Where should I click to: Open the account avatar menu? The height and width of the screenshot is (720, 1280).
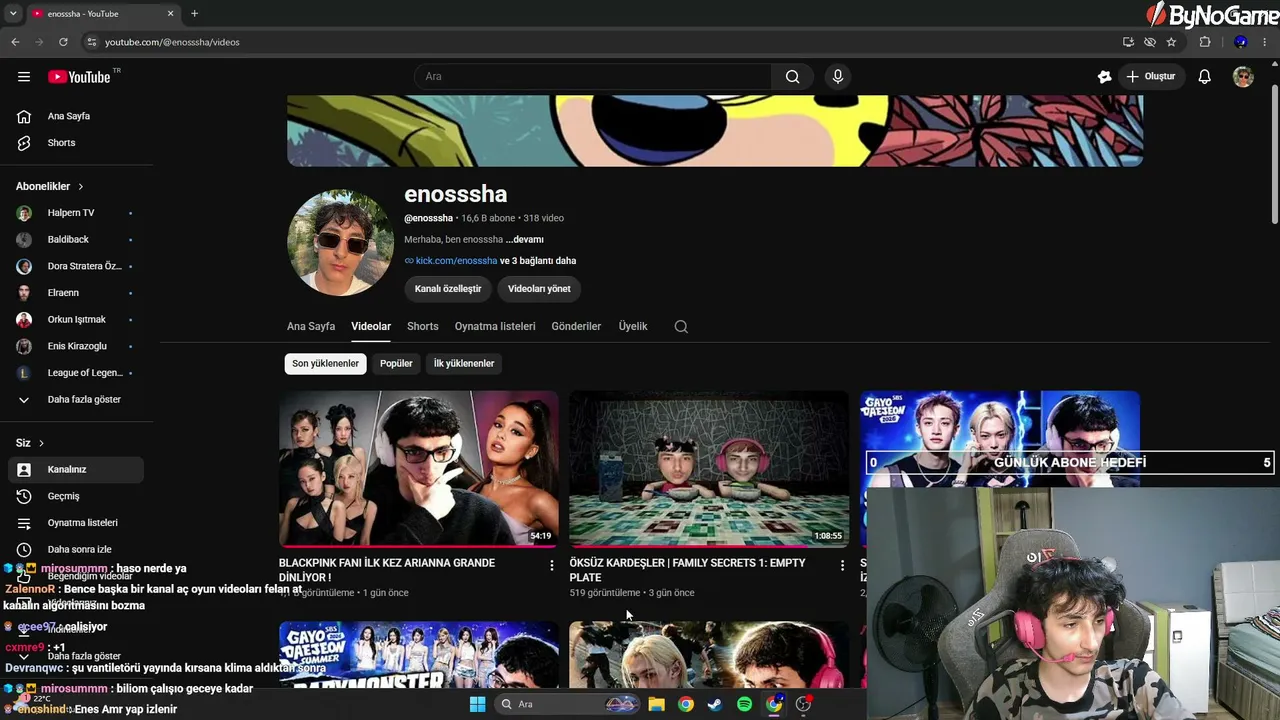[x=1243, y=77]
